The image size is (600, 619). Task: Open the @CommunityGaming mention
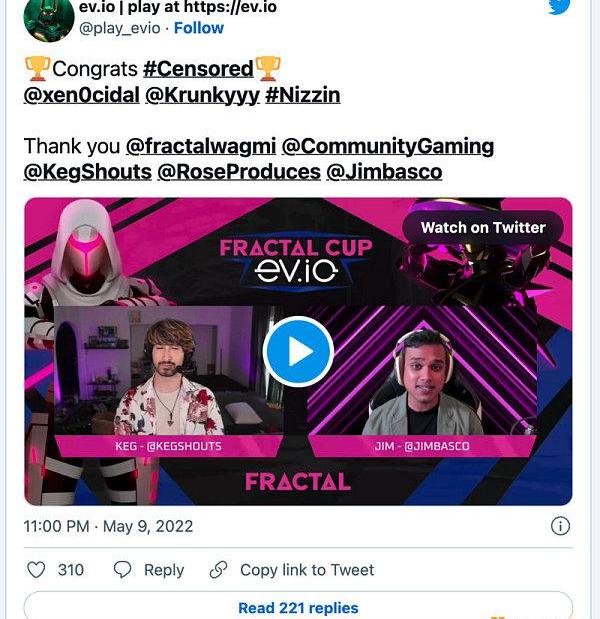pos(388,146)
